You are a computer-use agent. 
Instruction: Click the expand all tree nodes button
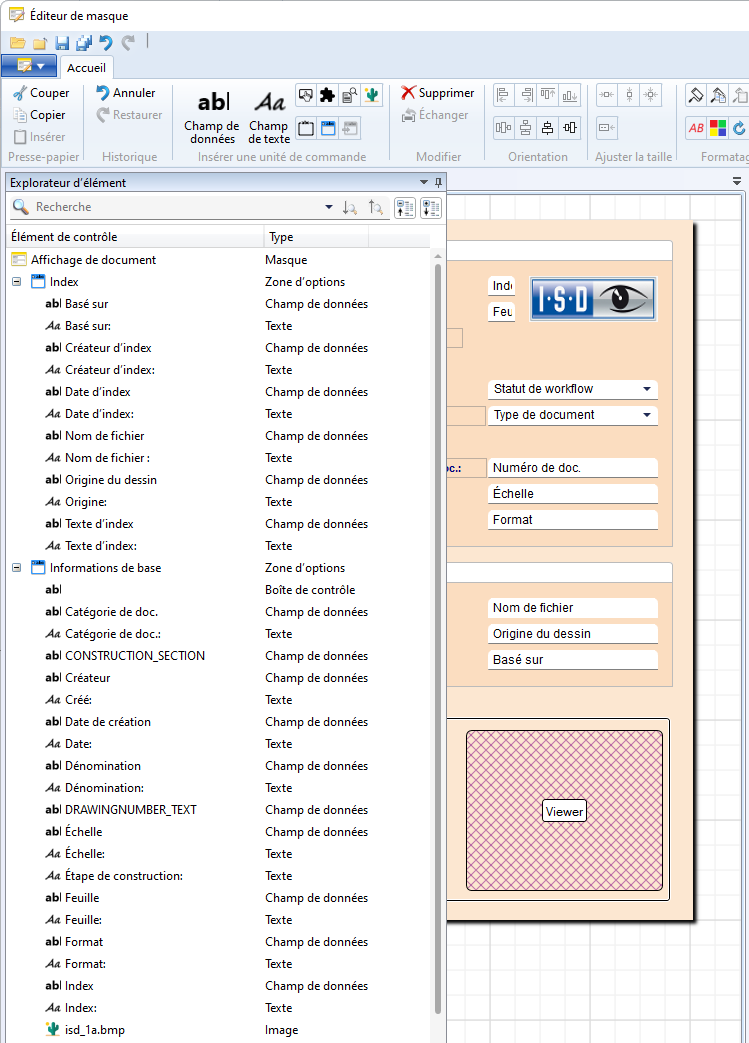tap(431, 208)
